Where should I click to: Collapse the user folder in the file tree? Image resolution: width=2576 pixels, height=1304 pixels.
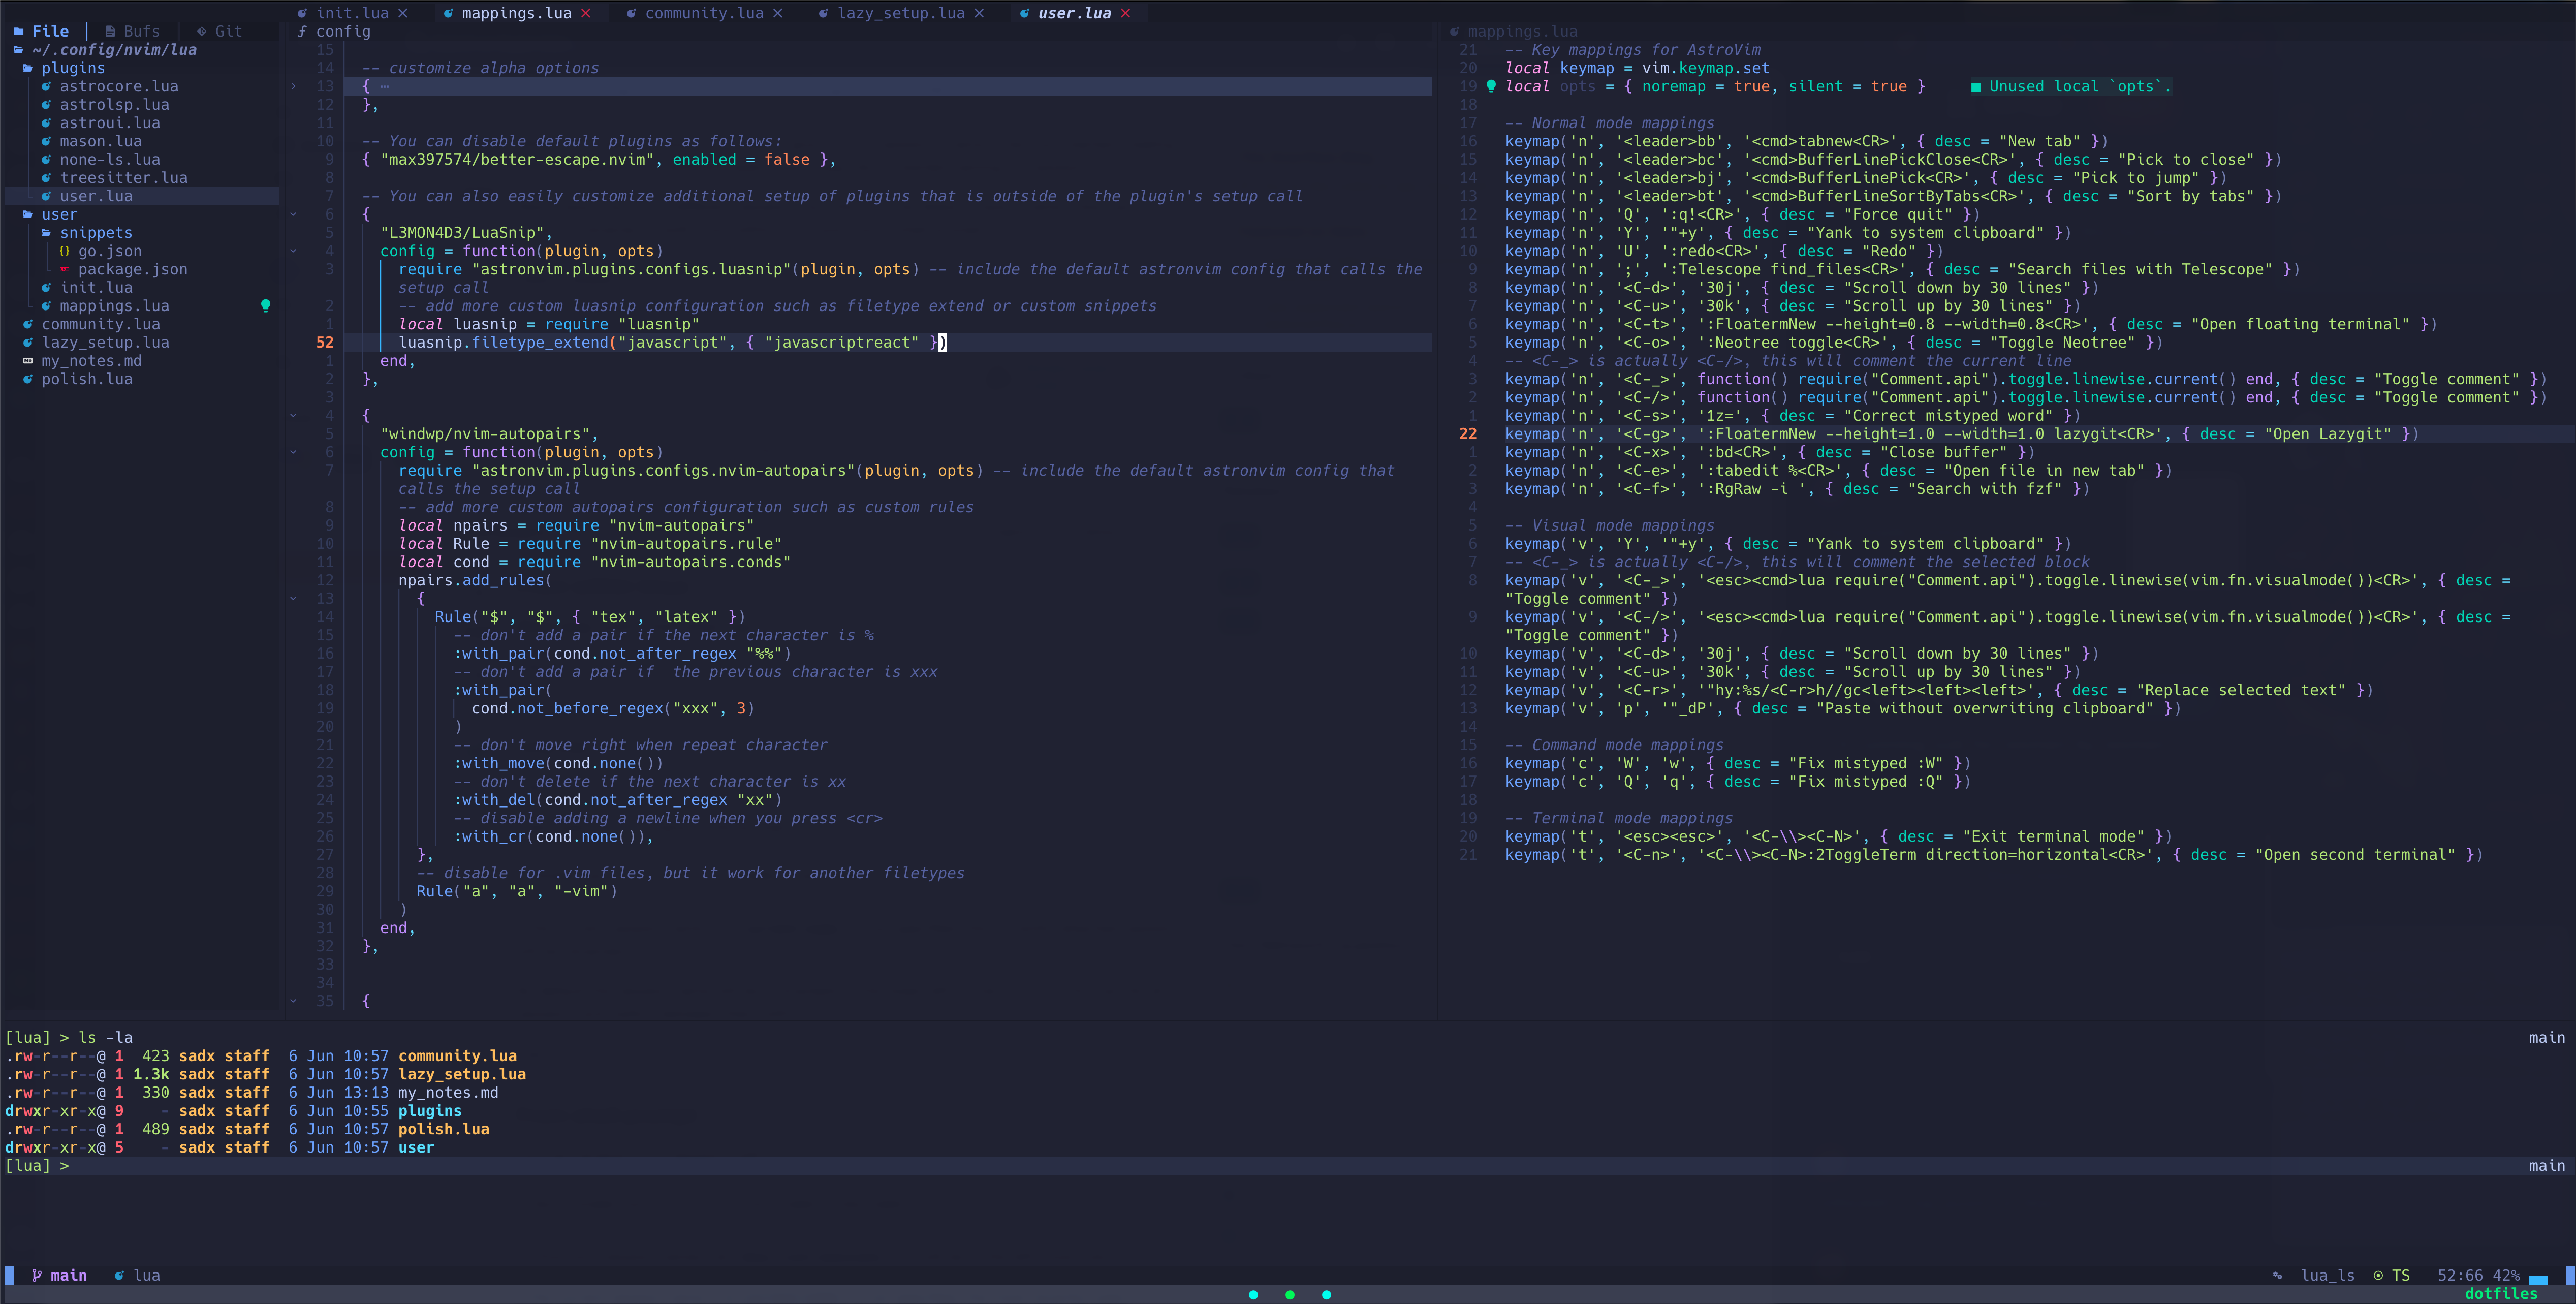click(x=50, y=215)
